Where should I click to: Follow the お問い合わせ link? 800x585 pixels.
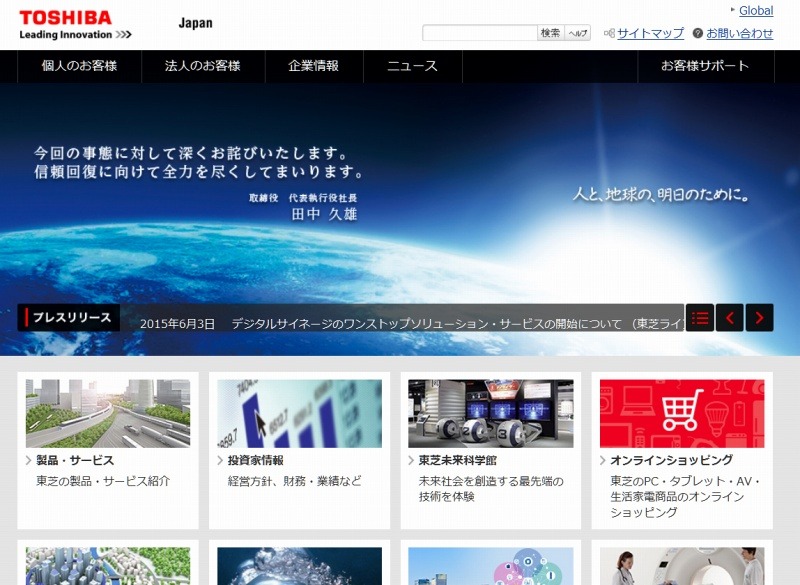(740, 34)
